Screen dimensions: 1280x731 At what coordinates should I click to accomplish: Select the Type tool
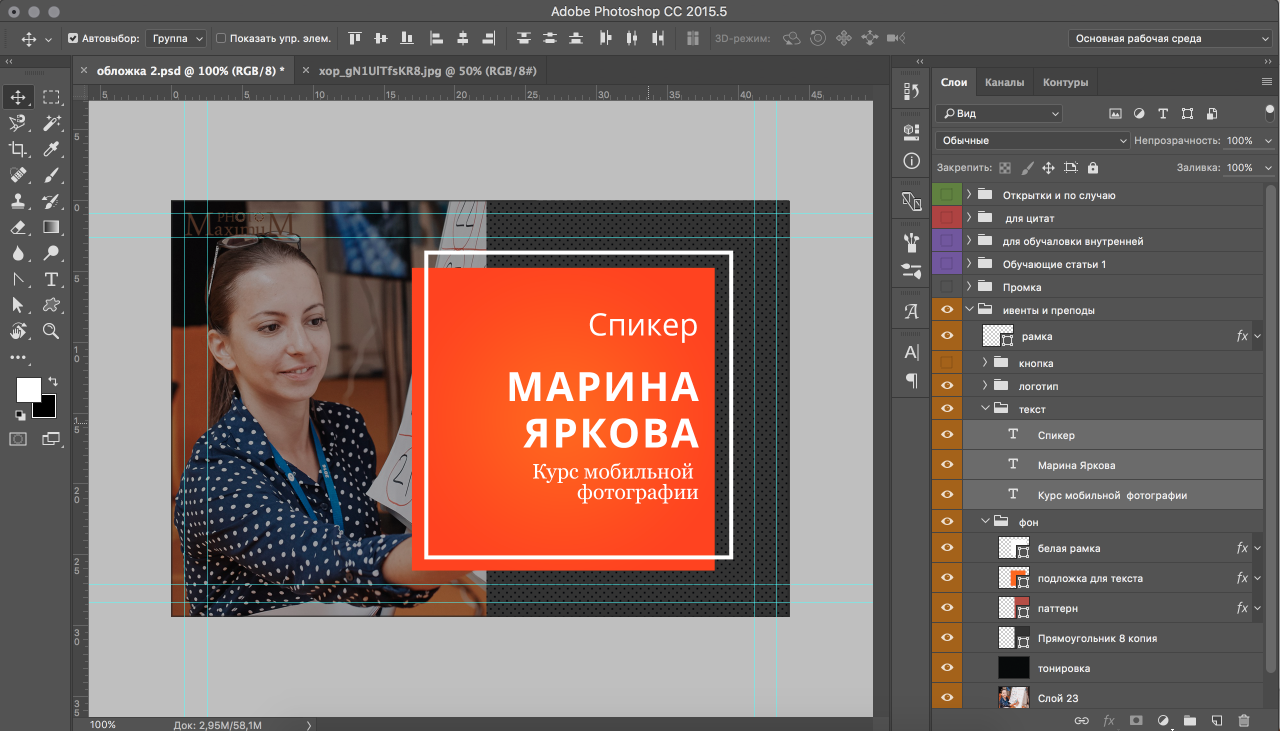coord(51,279)
